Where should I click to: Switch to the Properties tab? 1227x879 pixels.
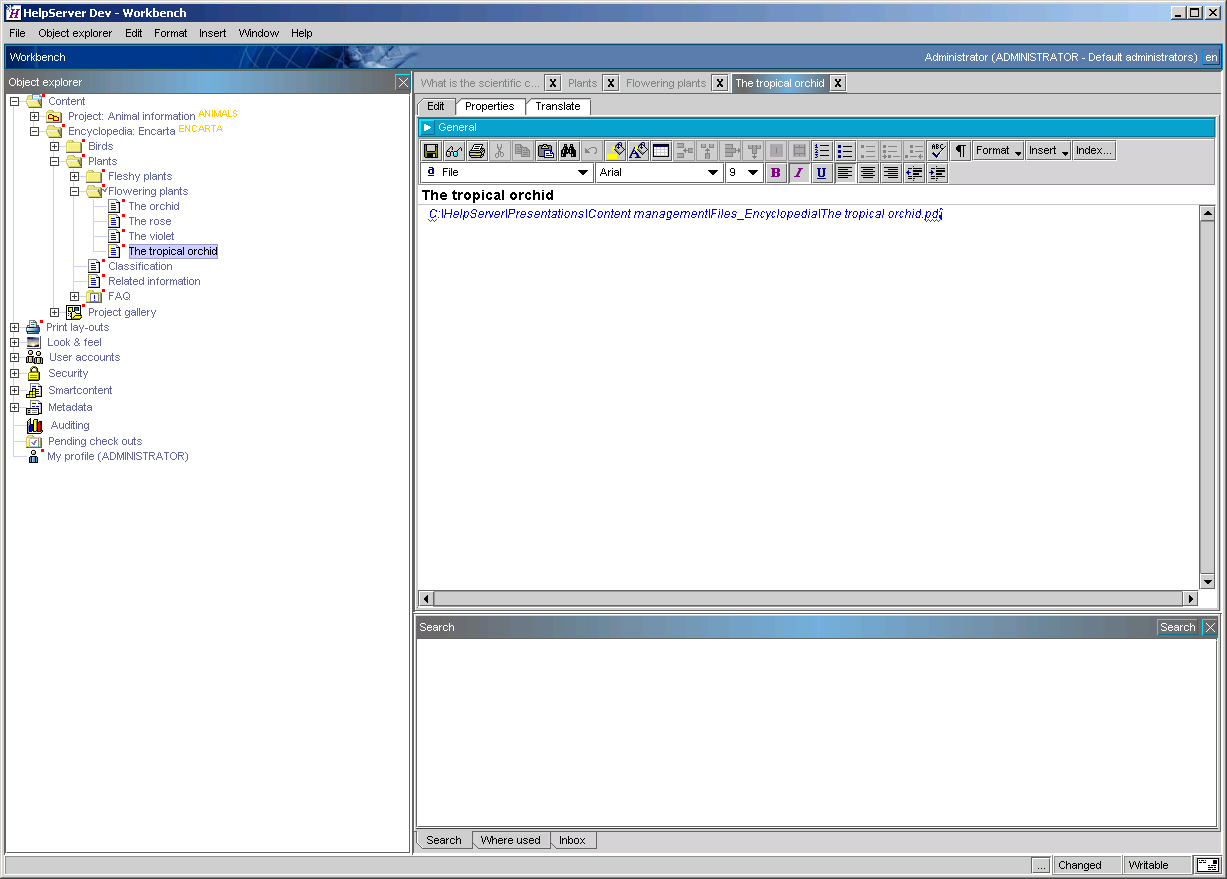coord(490,106)
